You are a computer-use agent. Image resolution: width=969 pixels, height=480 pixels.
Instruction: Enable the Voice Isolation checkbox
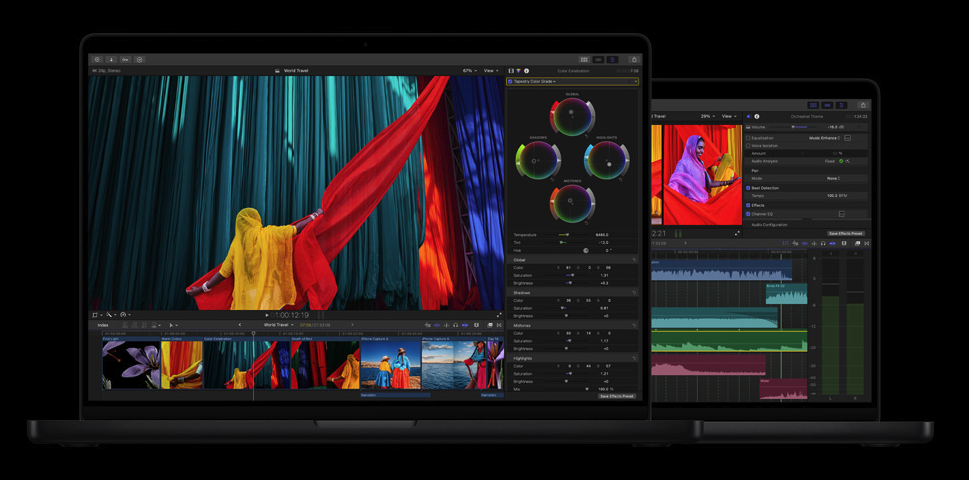click(748, 146)
